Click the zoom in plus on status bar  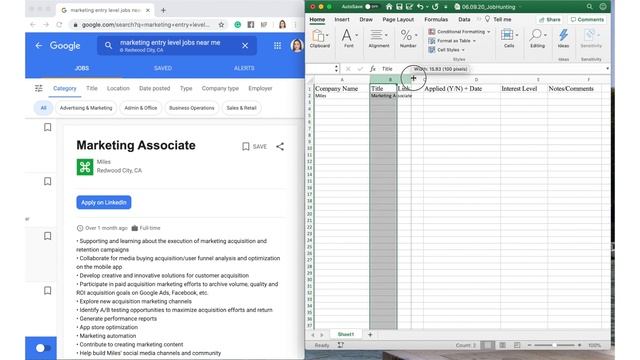pyautogui.click(x=579, y=345)
